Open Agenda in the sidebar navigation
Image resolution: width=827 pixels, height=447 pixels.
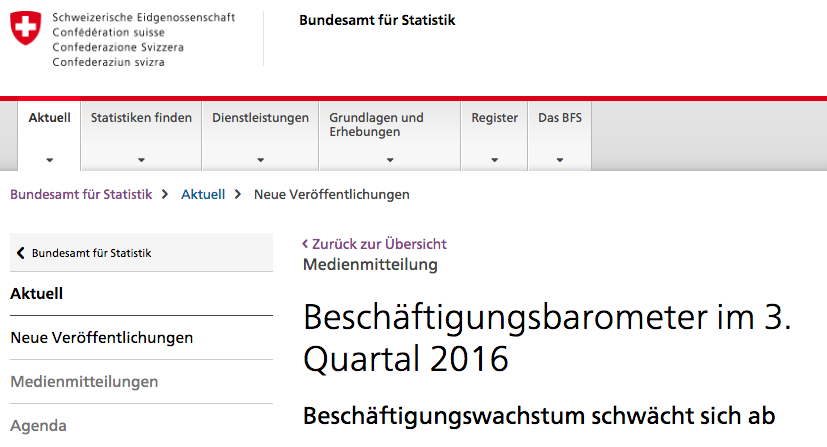(39, 425)
